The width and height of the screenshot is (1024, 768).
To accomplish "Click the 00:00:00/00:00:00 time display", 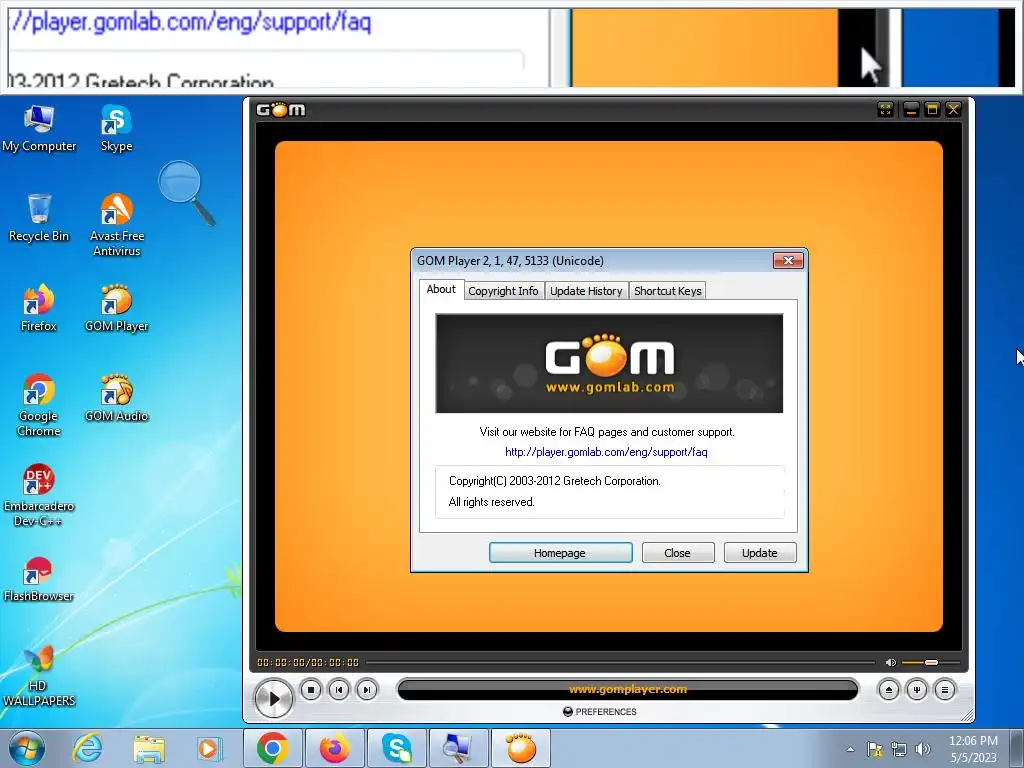I will pos(308,662).
